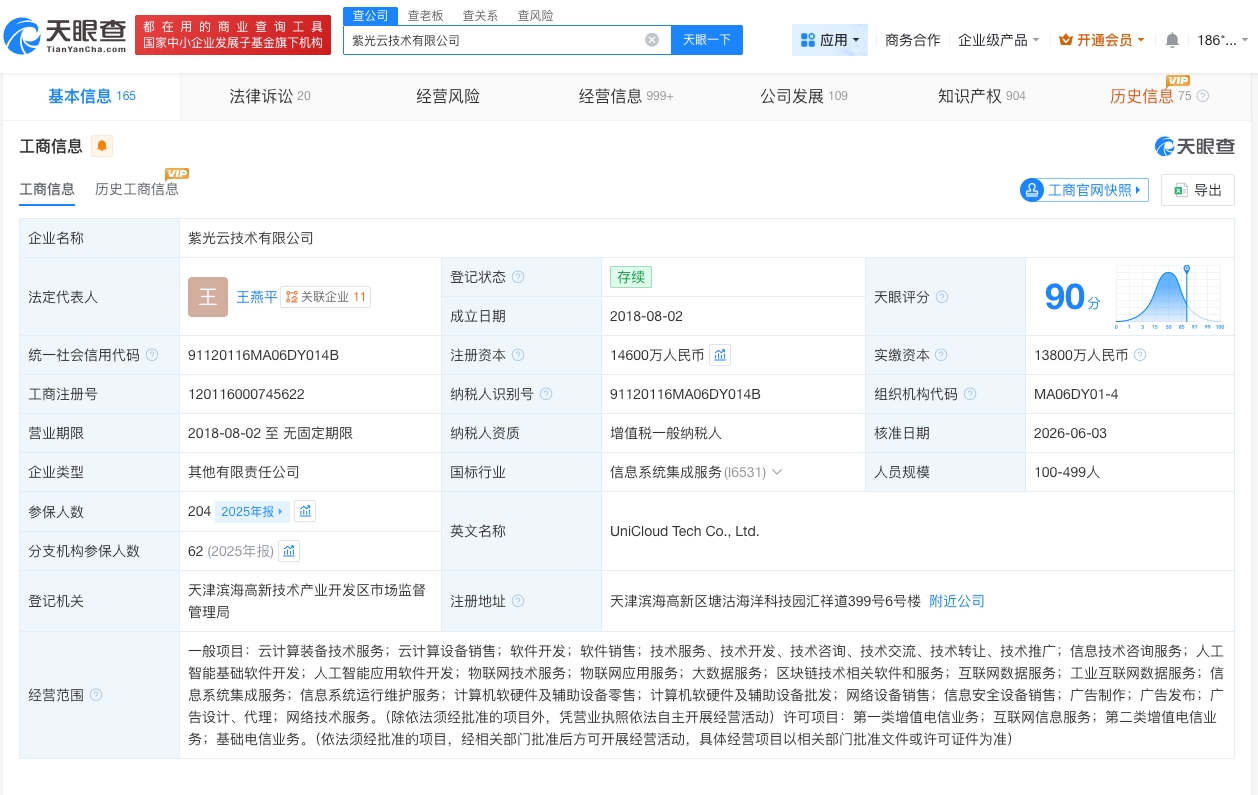This screenshot has height=795, width=1258.
Task: Click the English name UniCloud Tech Co., Ltd.
Action: point(685,531)
